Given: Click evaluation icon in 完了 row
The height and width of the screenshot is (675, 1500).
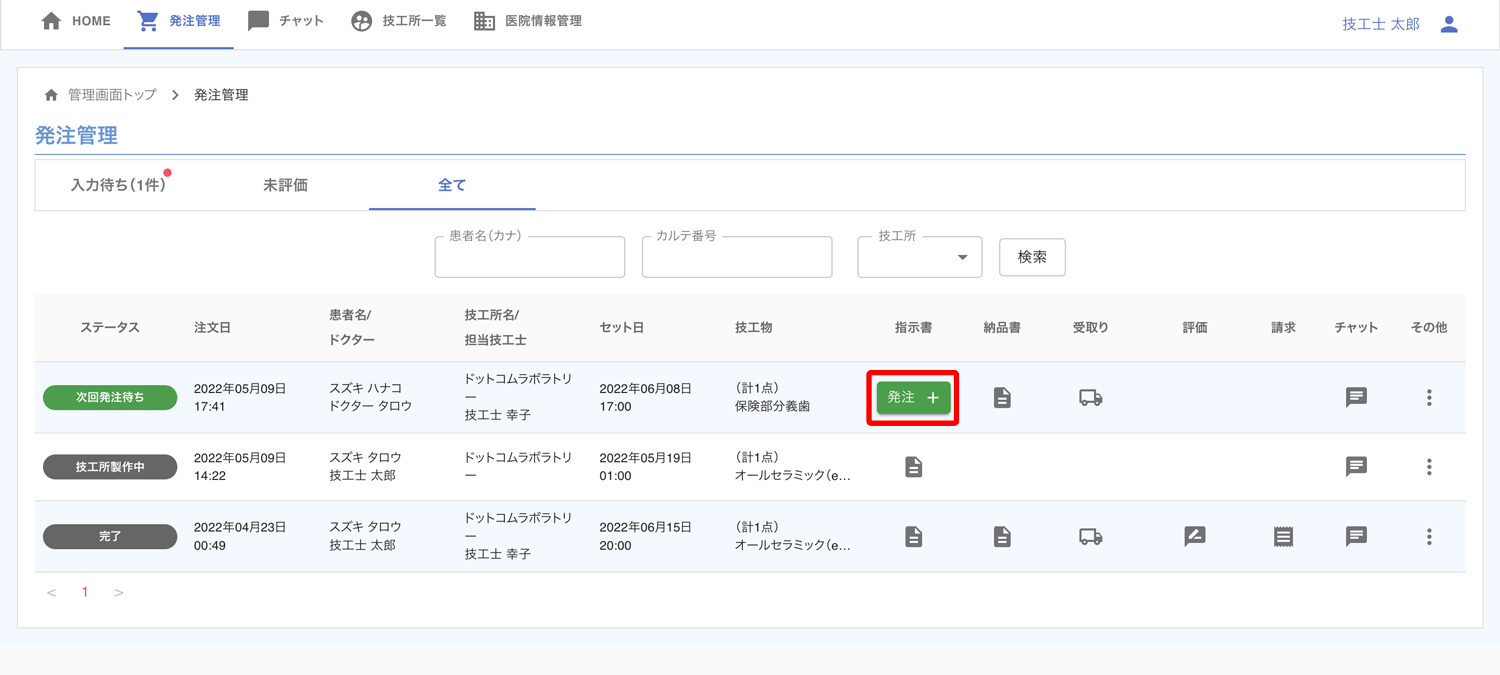Looking at the screenshot, I should tap(1194, 537).
